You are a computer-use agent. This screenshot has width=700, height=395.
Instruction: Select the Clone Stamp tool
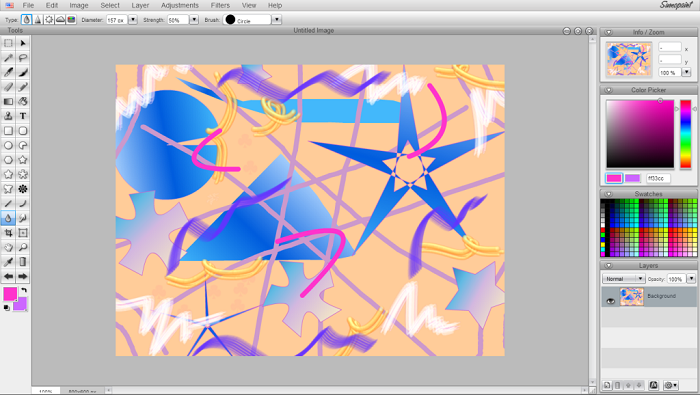point(8,116)
